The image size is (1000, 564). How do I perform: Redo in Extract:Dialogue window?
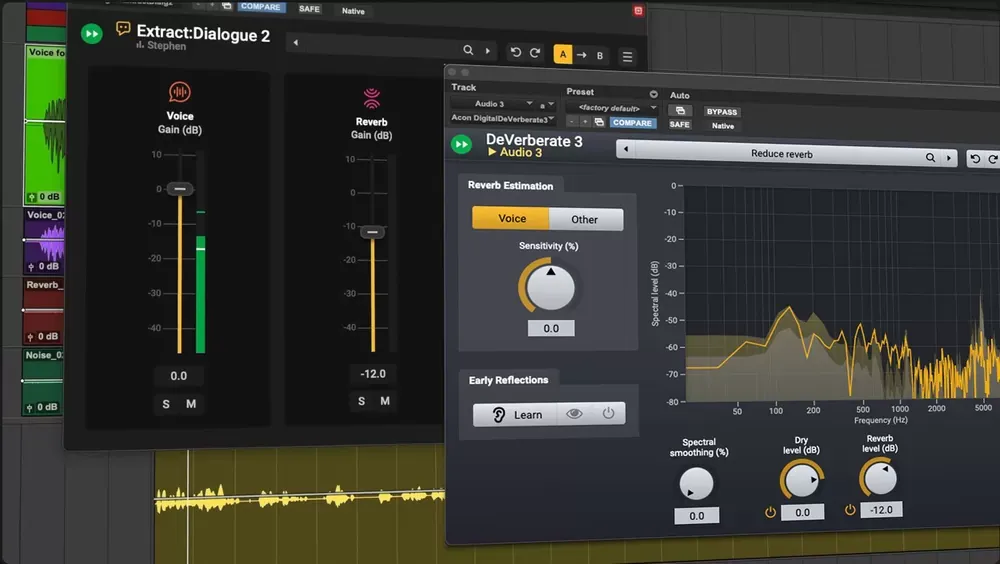click(535, 53)
